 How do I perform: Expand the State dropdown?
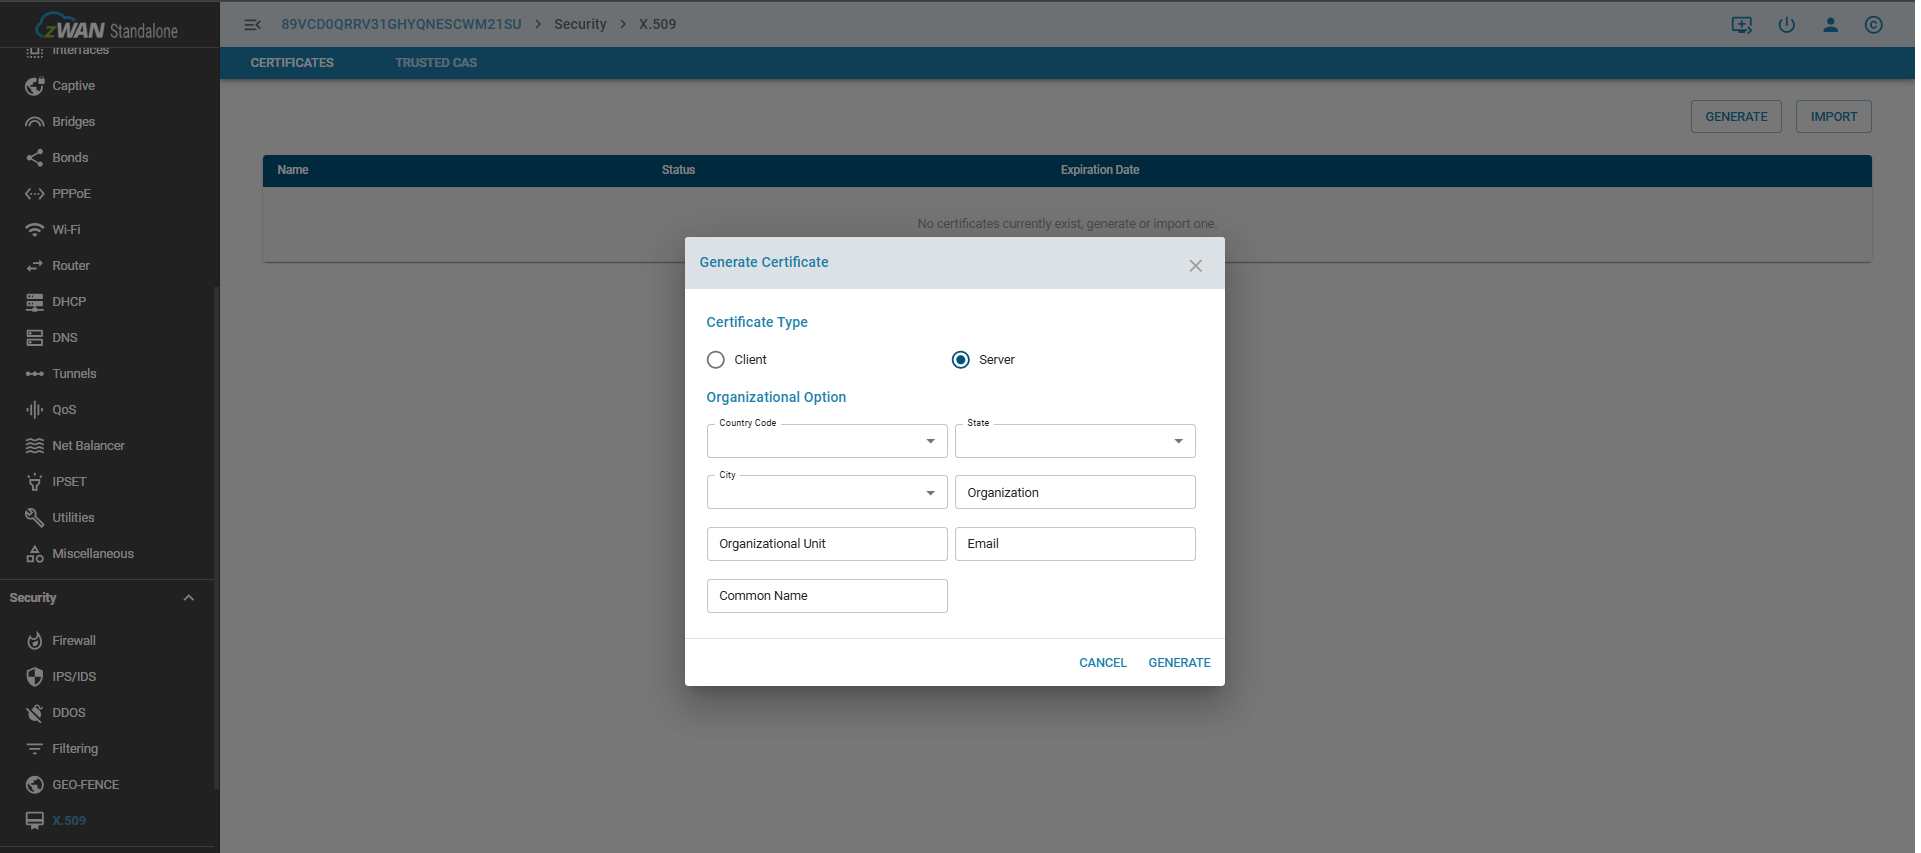coord(1074,441)
